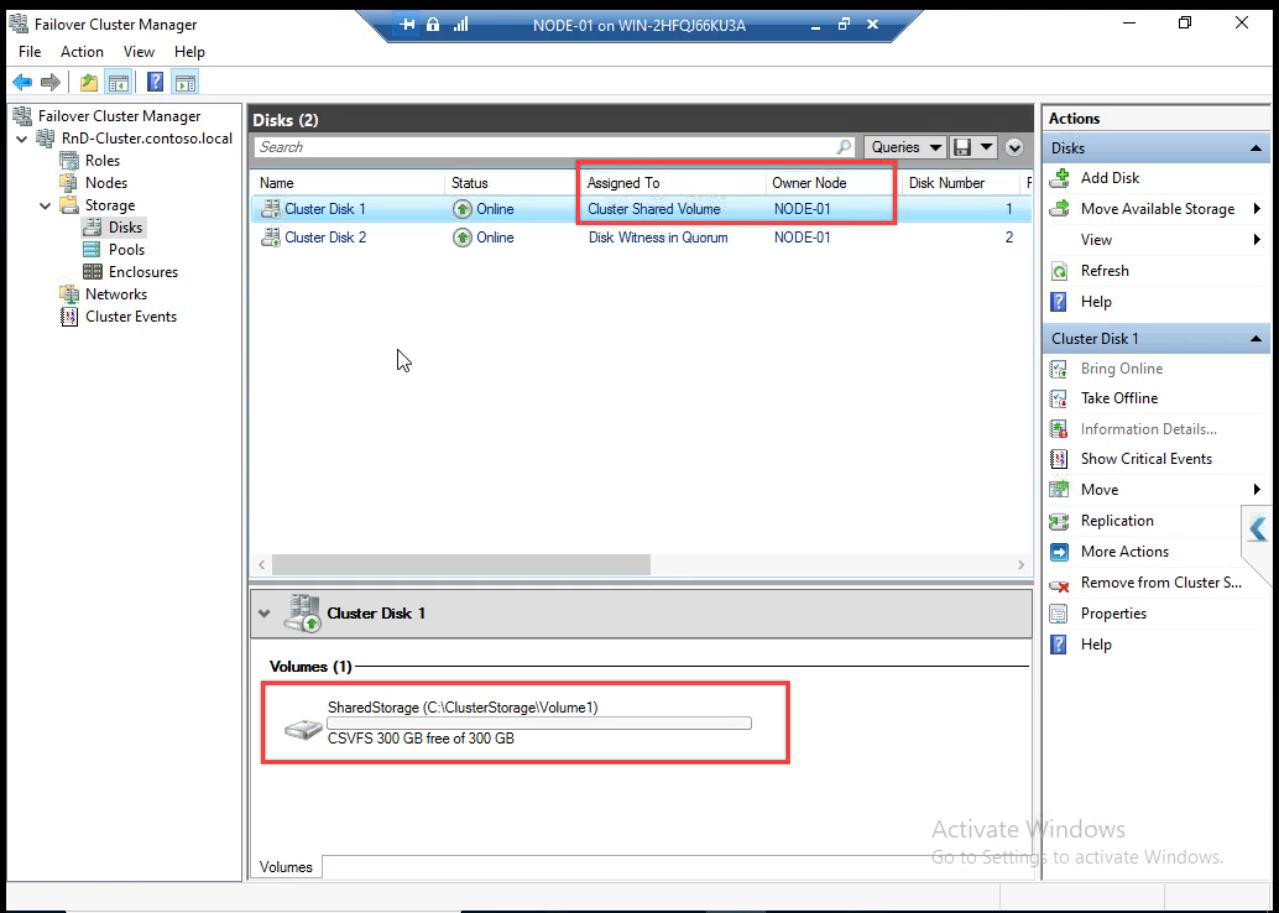Collapse the Disks section in Actions
This screenshot has width=1279, height=913.
tap(1256, 148)
